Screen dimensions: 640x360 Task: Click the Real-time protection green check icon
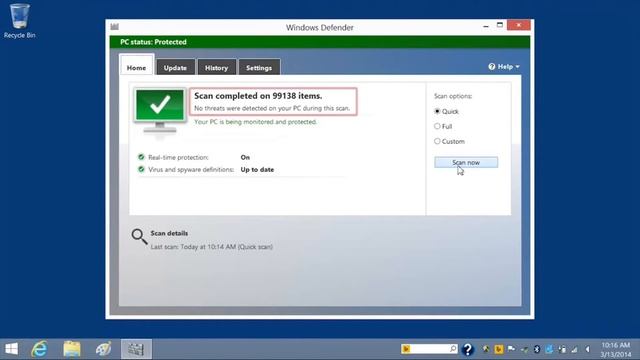[x=141, y=157]
